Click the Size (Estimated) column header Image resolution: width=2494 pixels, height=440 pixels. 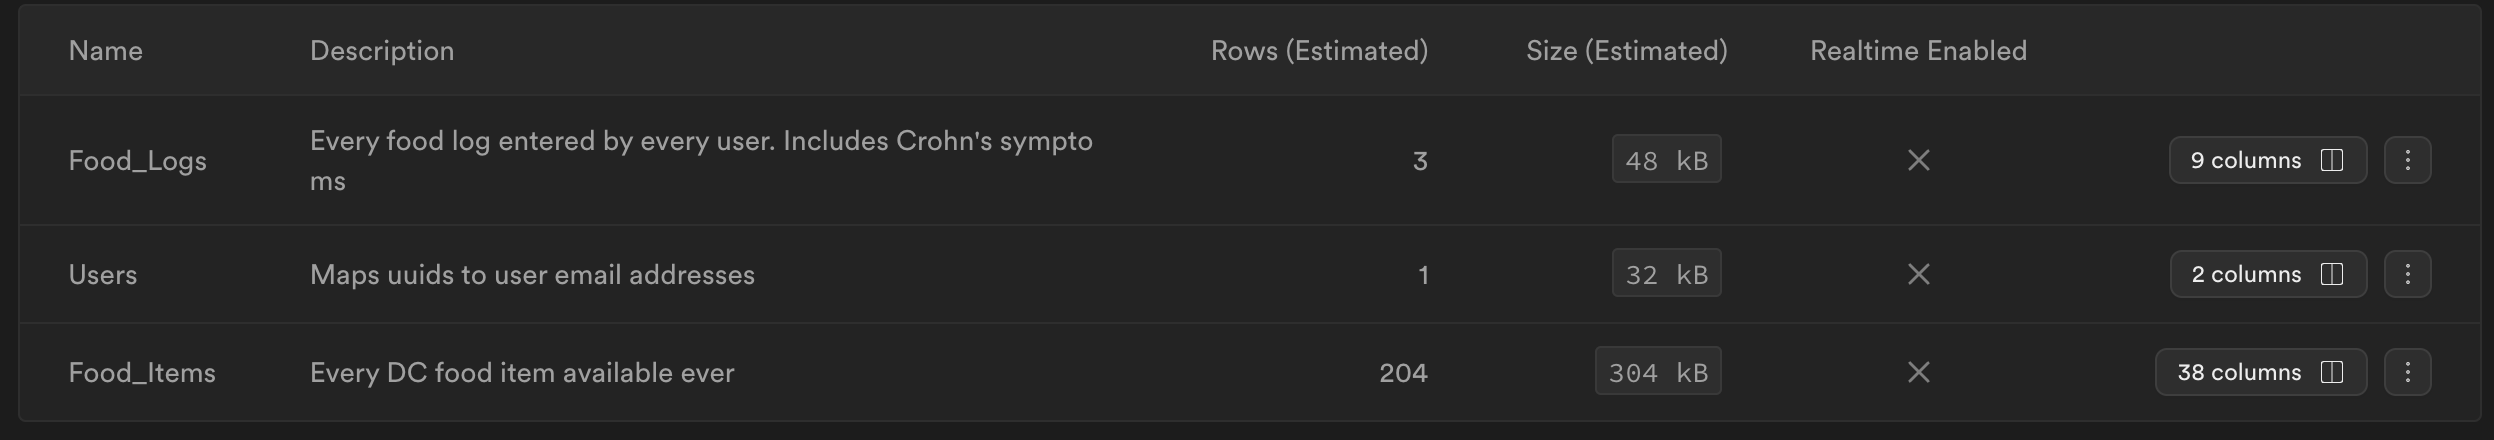click(x=1627, y=50)
